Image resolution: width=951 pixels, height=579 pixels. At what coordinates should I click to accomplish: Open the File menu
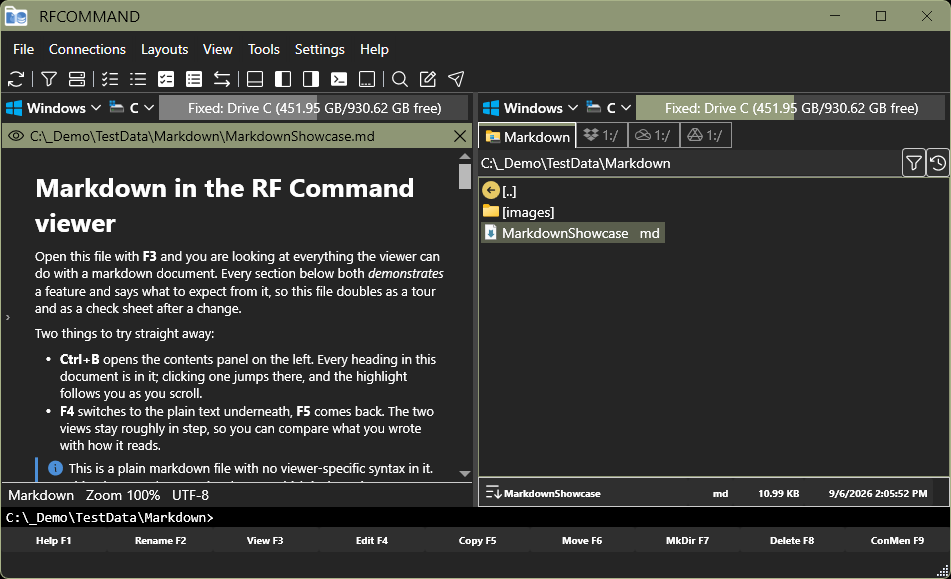coord(24,49)
